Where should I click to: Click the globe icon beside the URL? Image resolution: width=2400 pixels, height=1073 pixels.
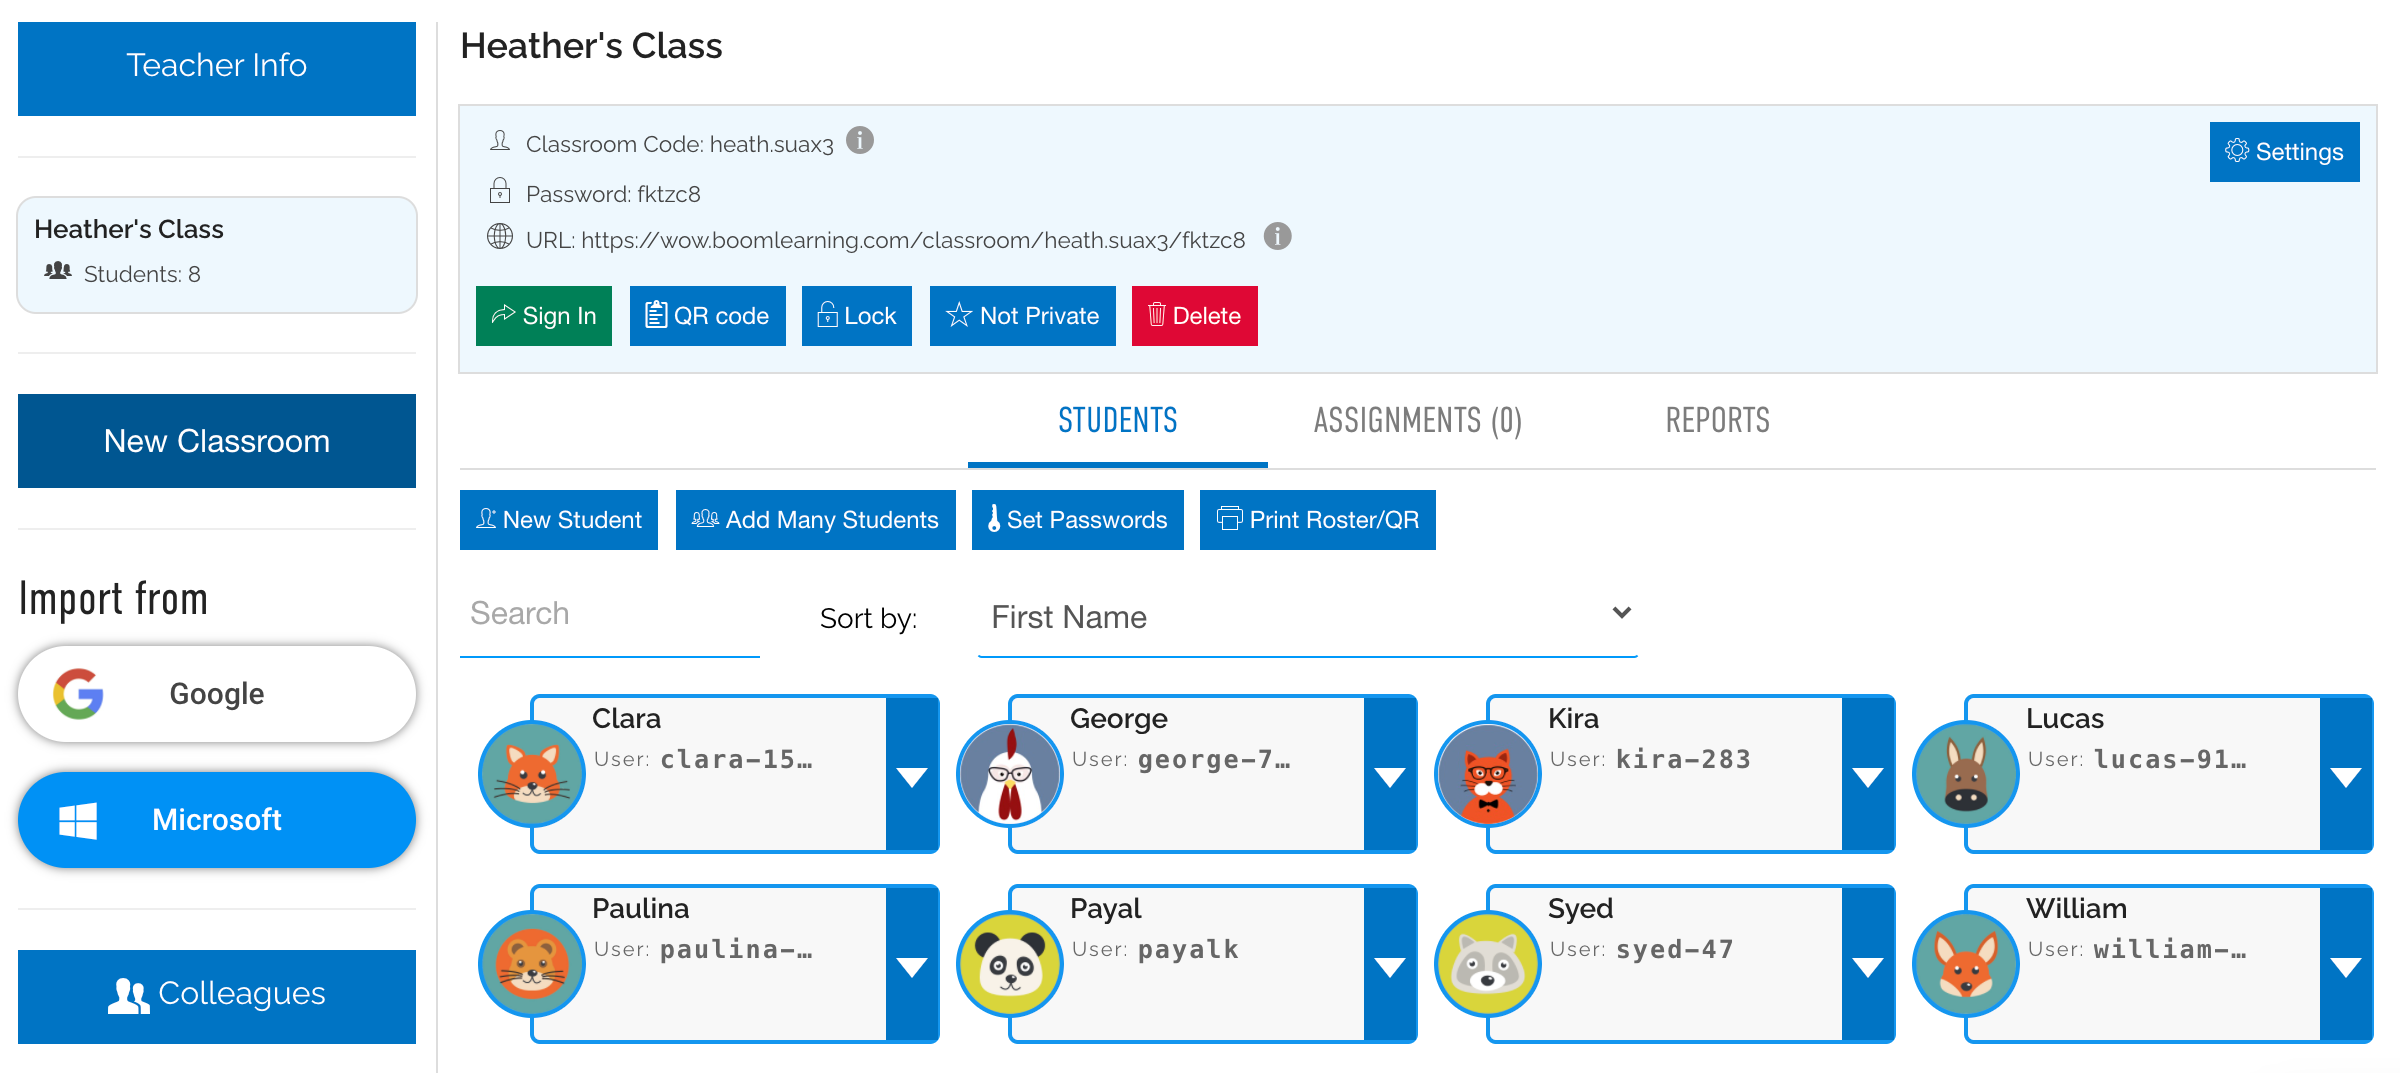500,237
